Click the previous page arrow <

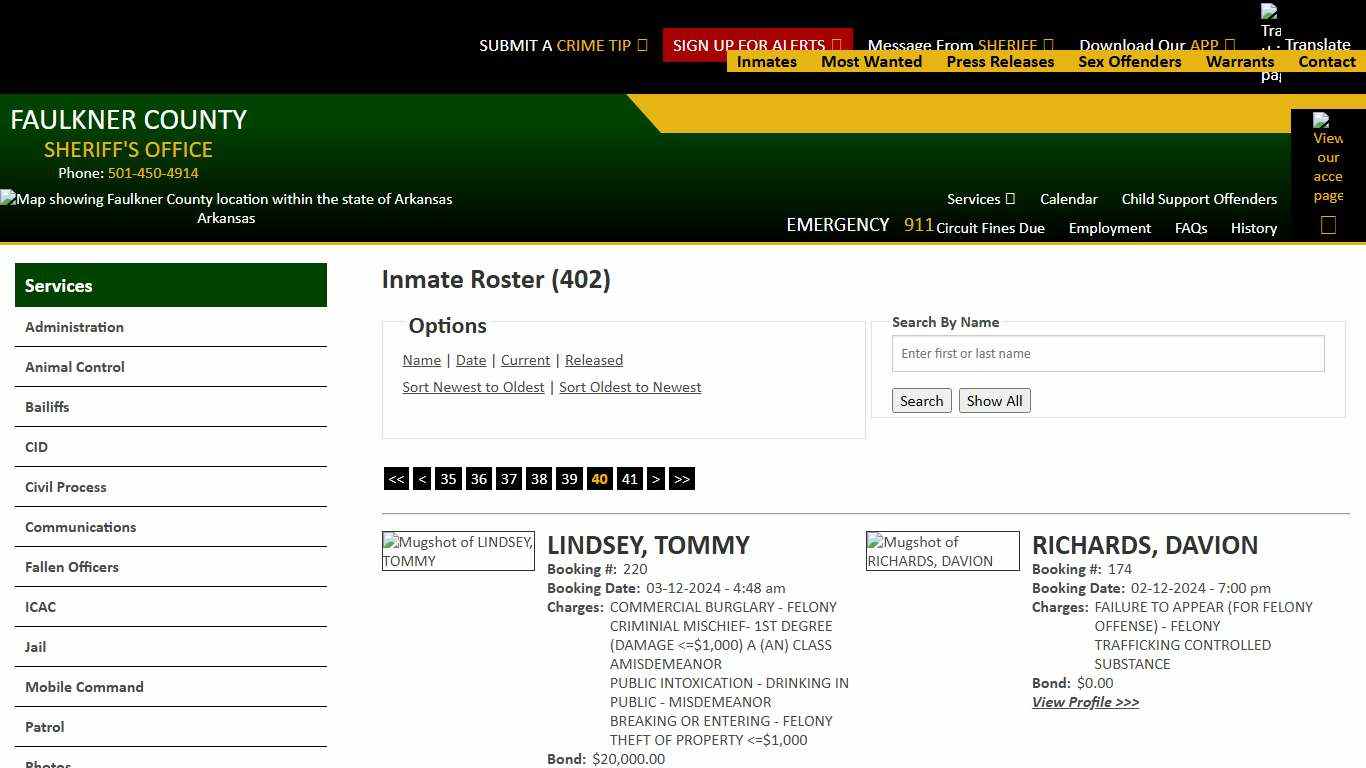tap(422, 479)
